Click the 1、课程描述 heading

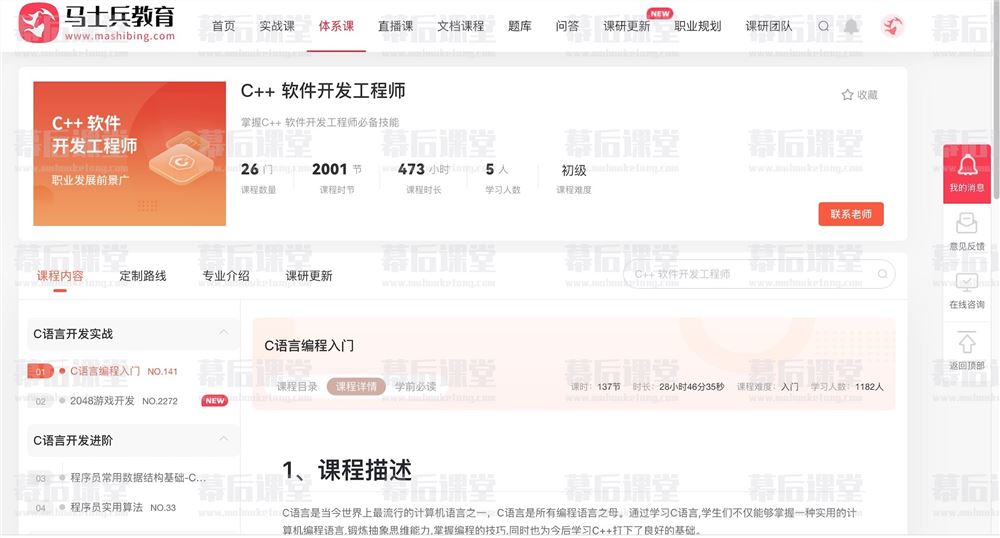(347, 470)
